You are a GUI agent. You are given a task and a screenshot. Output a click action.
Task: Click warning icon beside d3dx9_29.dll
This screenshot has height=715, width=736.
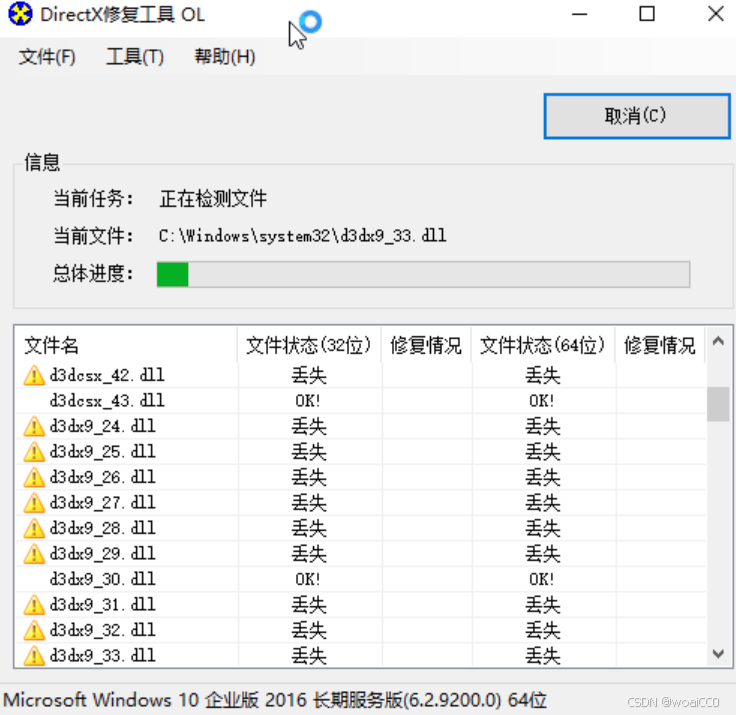[34, 554]
